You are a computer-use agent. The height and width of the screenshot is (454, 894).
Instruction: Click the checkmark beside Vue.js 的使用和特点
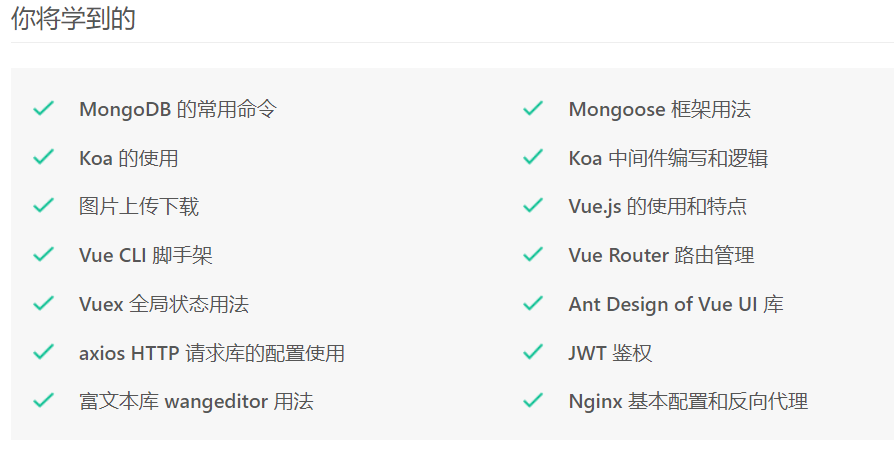[x=533, y=205]
